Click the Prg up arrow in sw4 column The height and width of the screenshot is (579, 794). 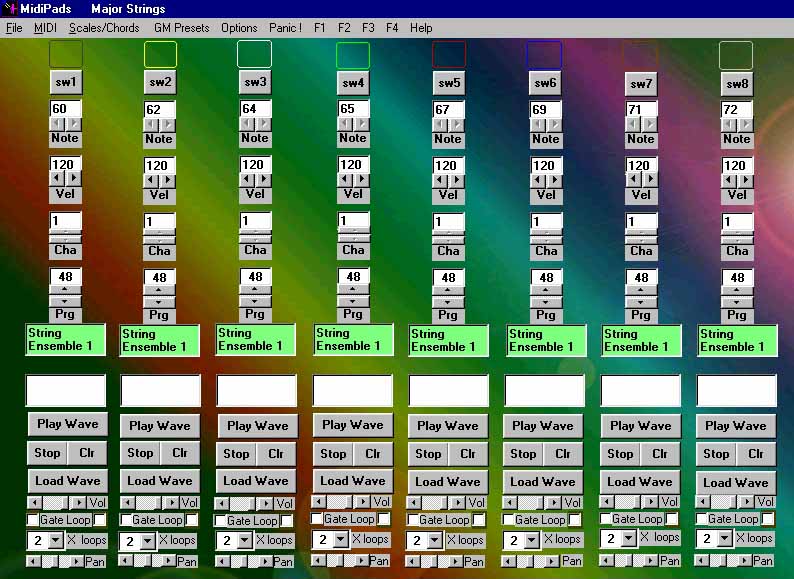(x=353, y=290)
